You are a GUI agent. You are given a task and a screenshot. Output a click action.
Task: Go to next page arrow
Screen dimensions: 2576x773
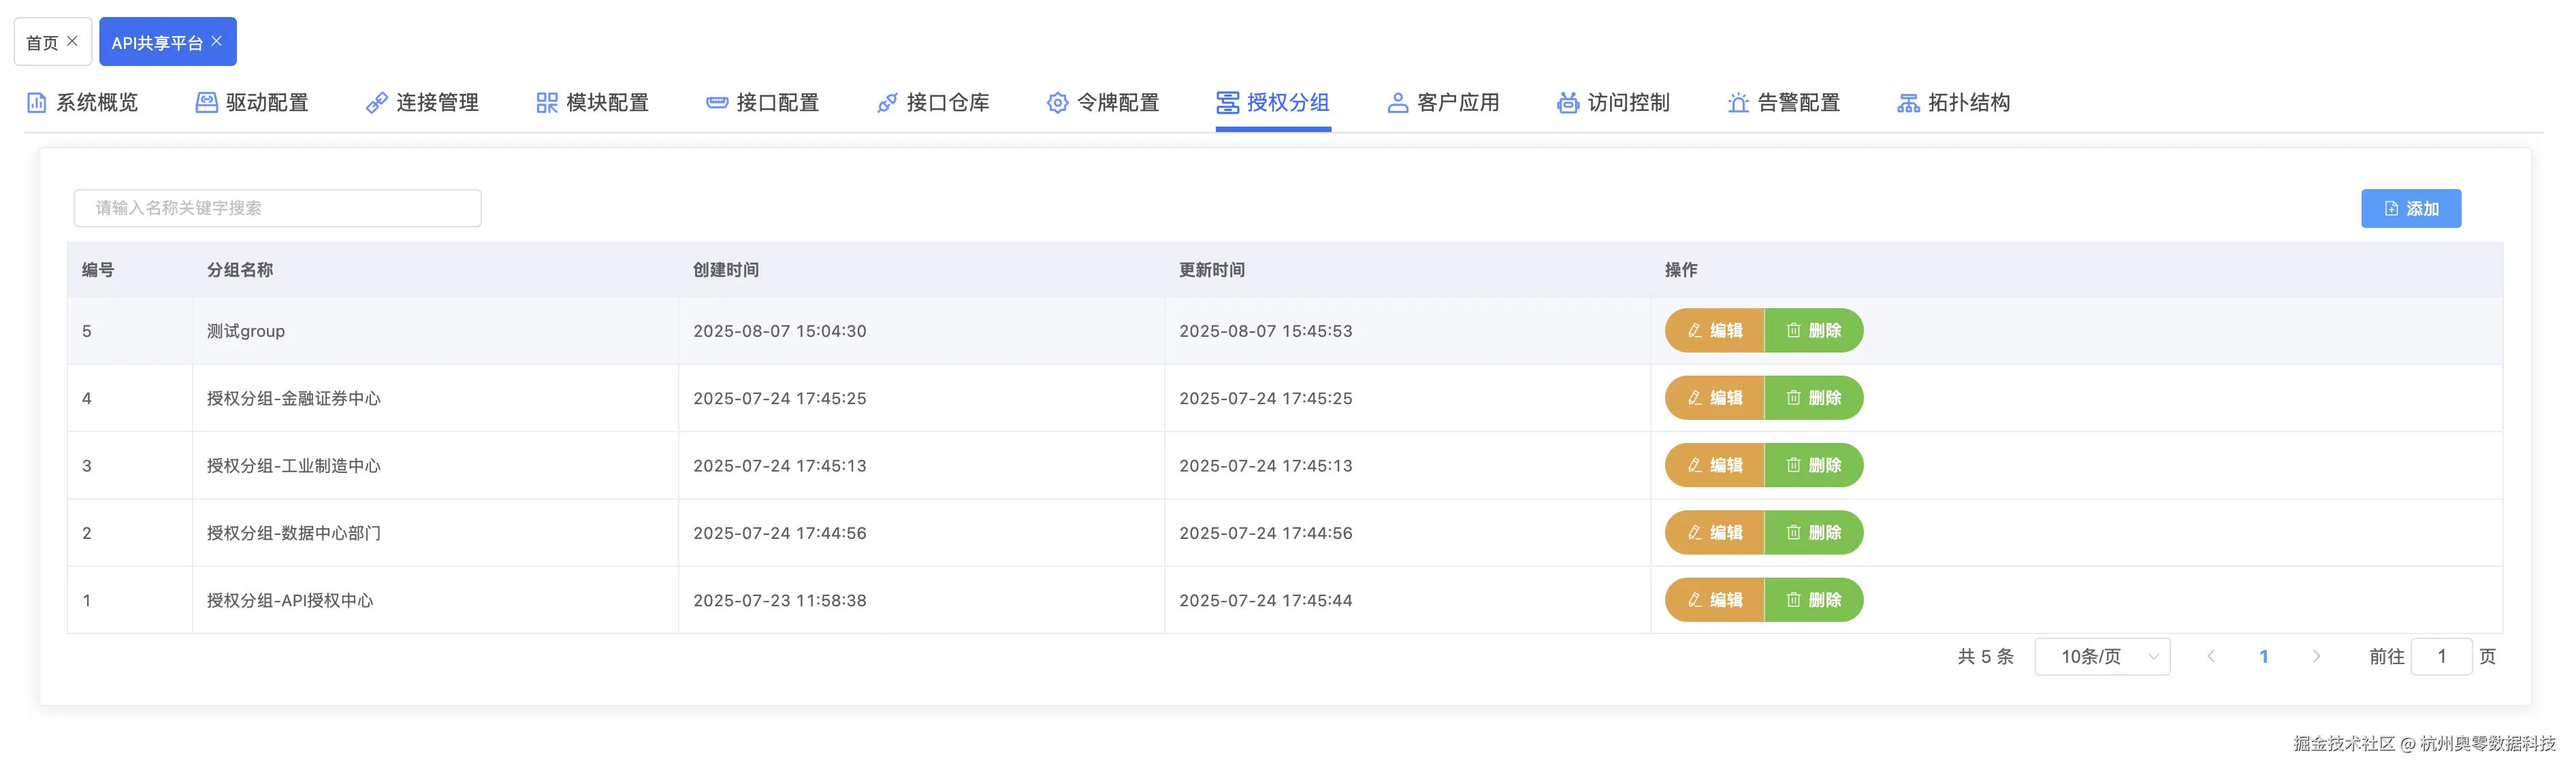(2316, 657)
